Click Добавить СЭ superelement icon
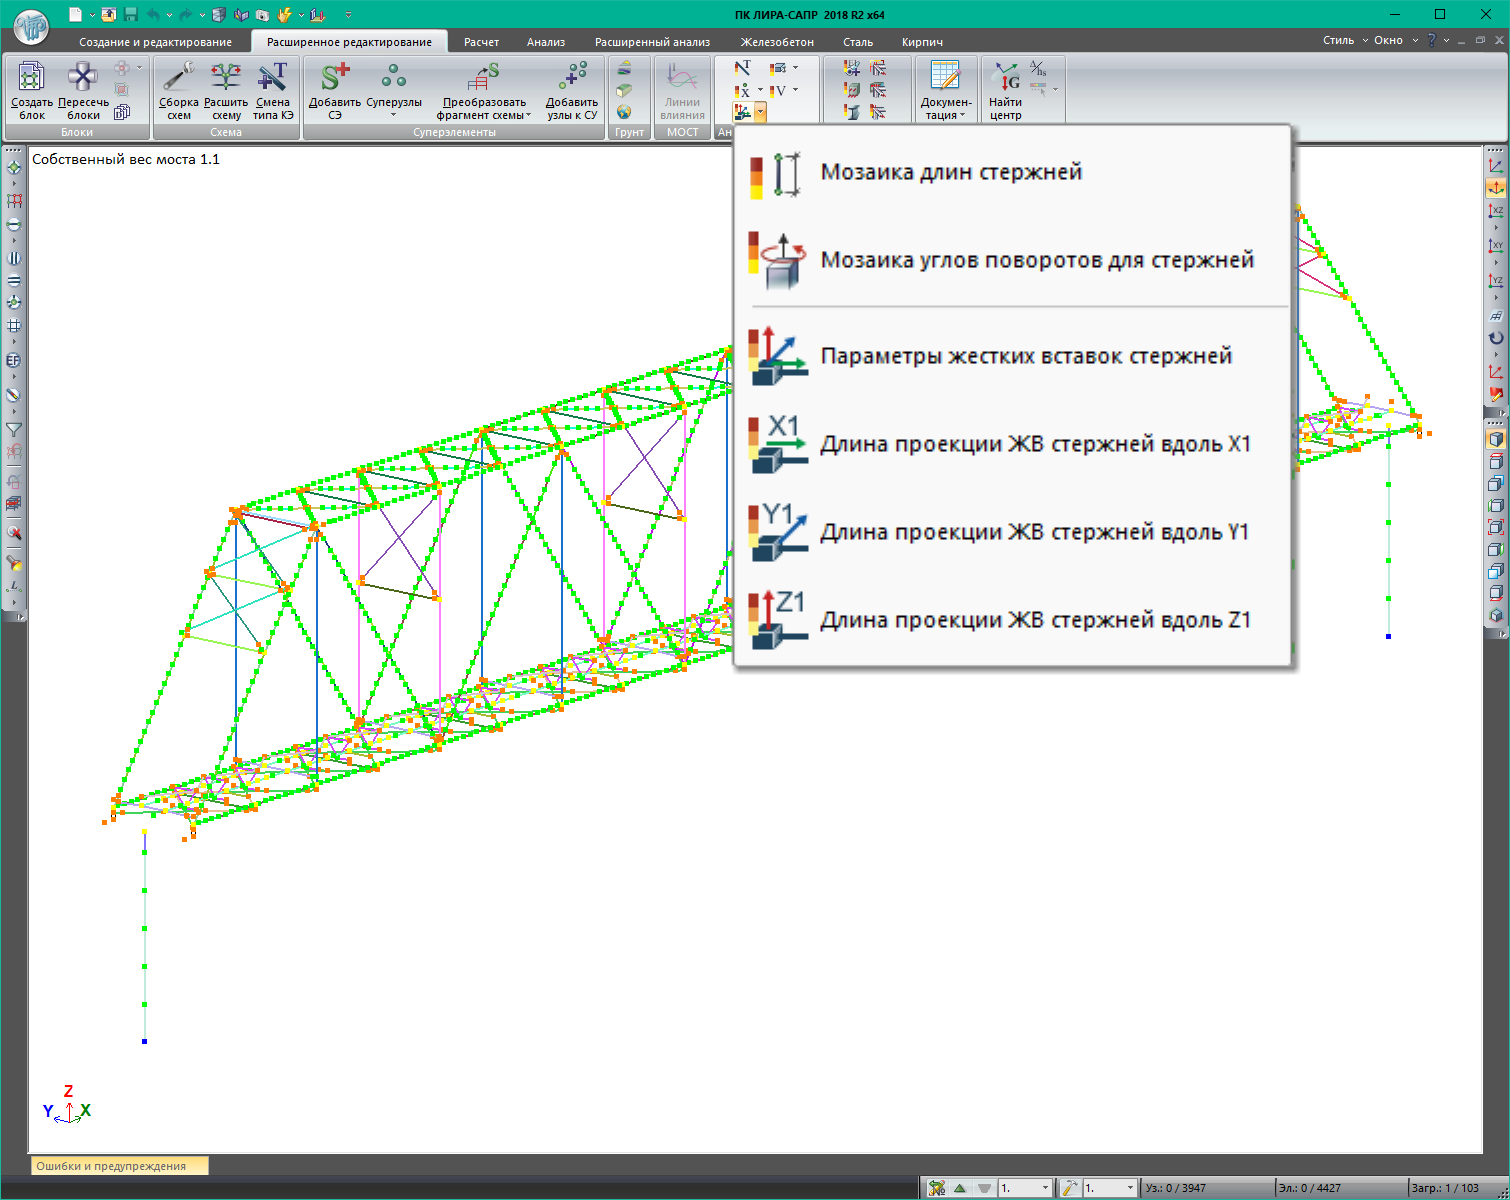This screenshot has height=1200, width=1510. pos(334,89)
